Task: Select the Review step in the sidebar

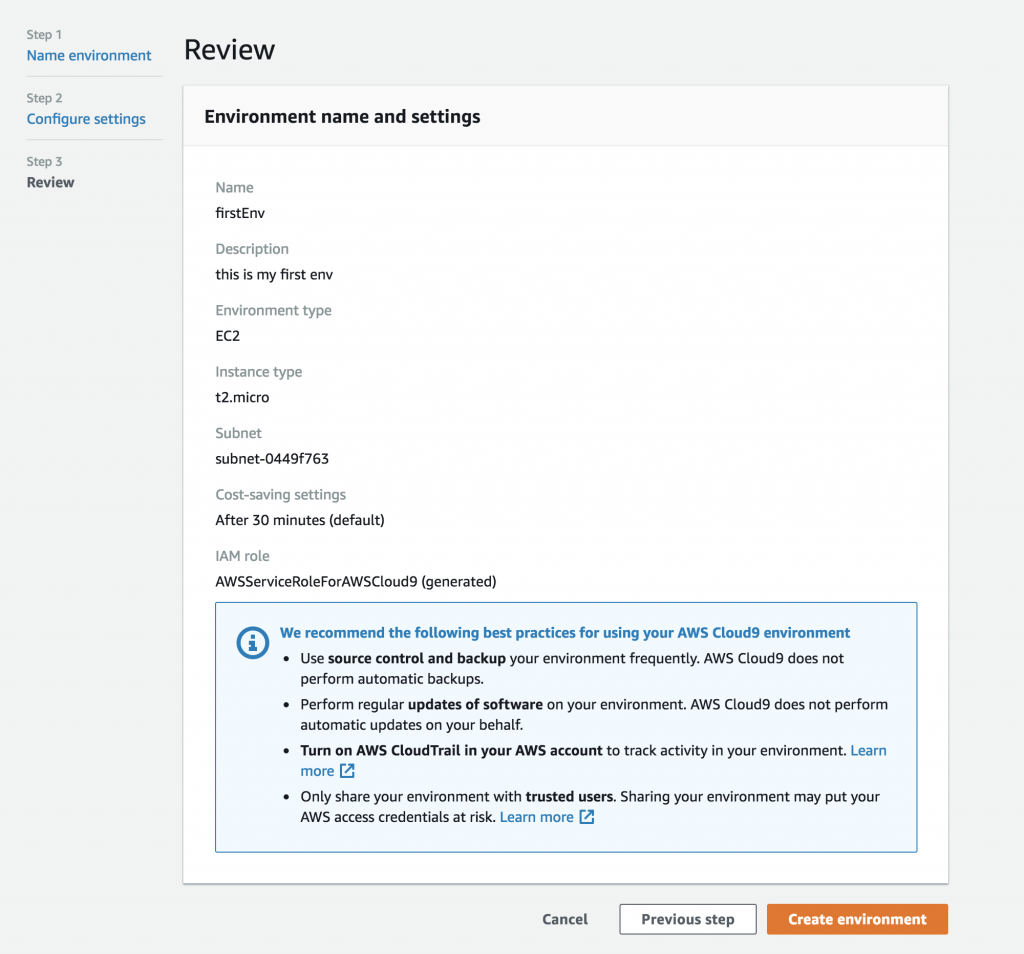Action: 50,182
